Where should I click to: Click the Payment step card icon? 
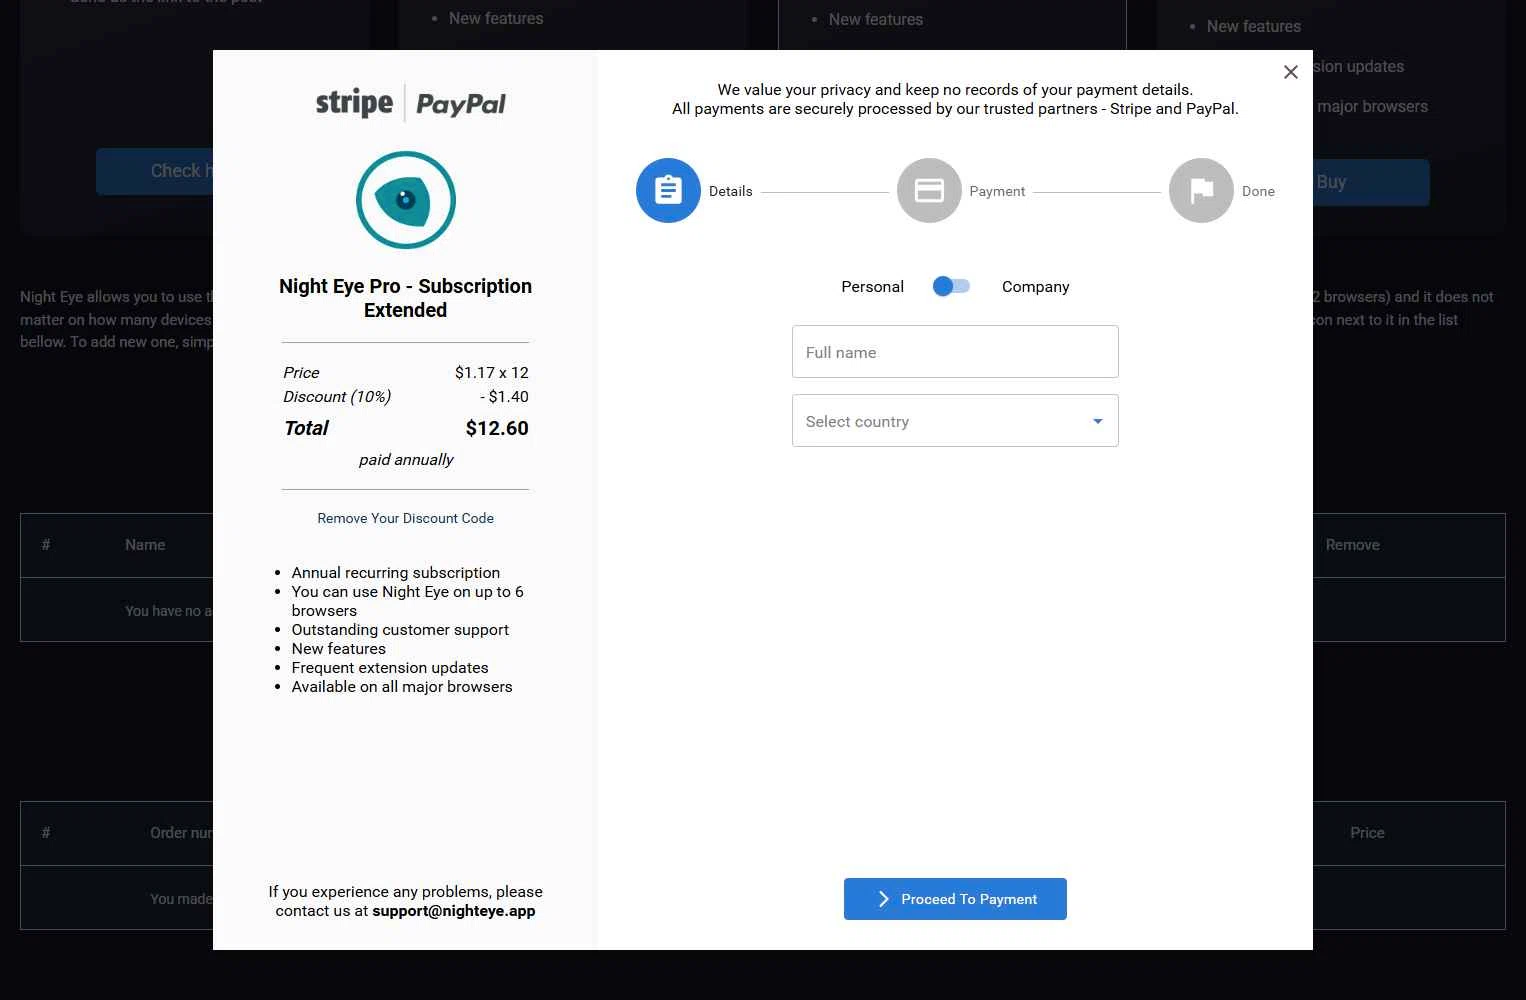click(929, 190)
